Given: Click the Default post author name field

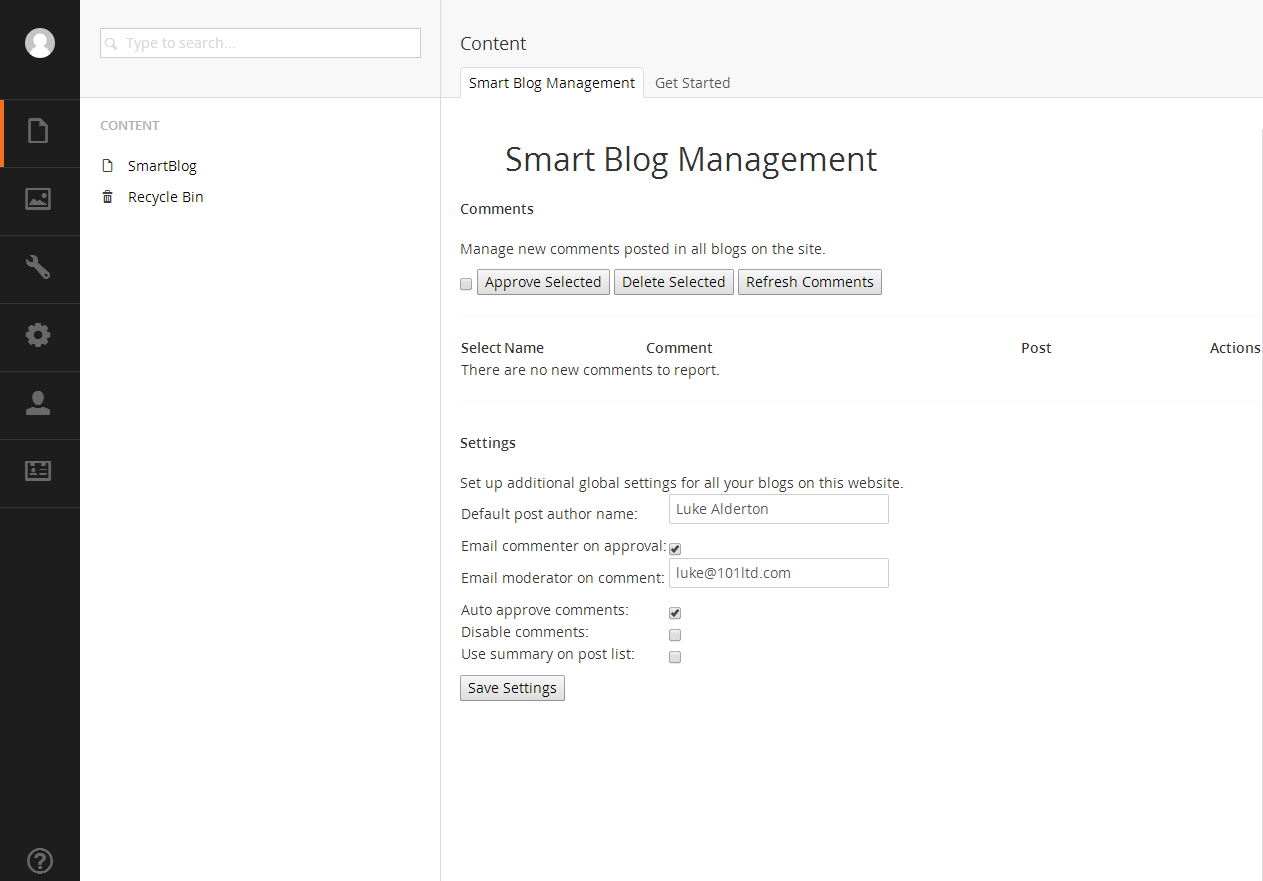Looking at the screenshot, I should coord(779,509).
